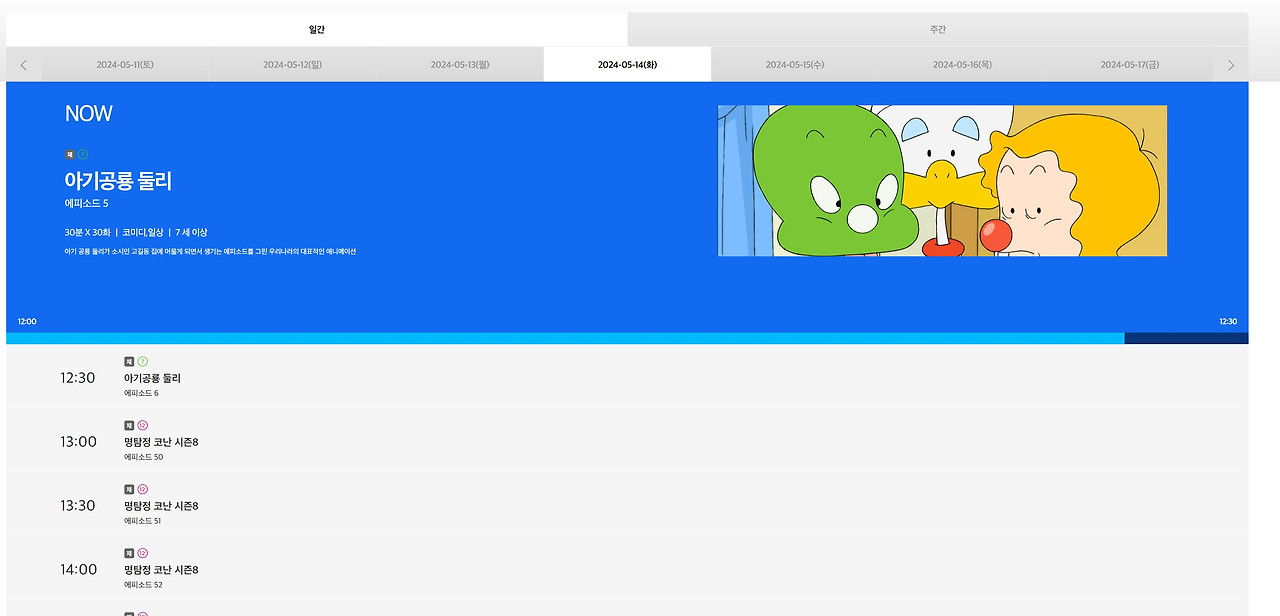
Task: Click 에피소드 52 text
Action: [143, 585]
